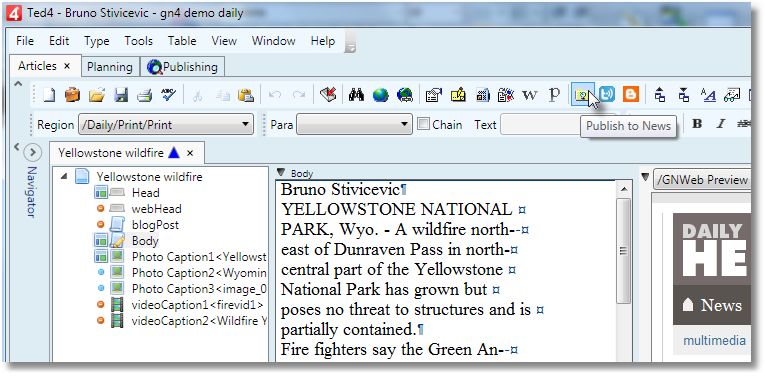
Task: Select Photo Caption1 tree item
Action: click(199, 257)
